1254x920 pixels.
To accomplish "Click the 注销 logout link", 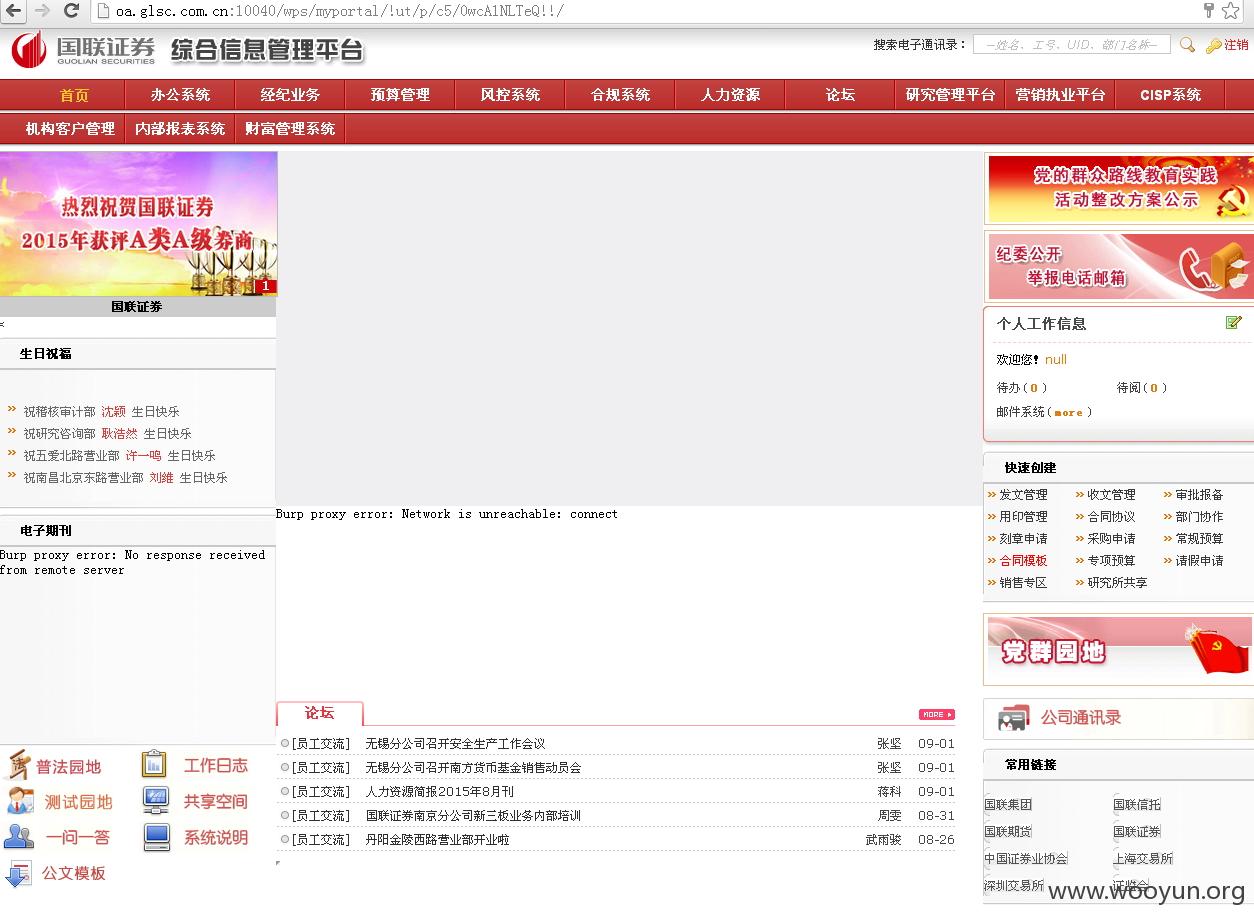I will (1236, 45).
